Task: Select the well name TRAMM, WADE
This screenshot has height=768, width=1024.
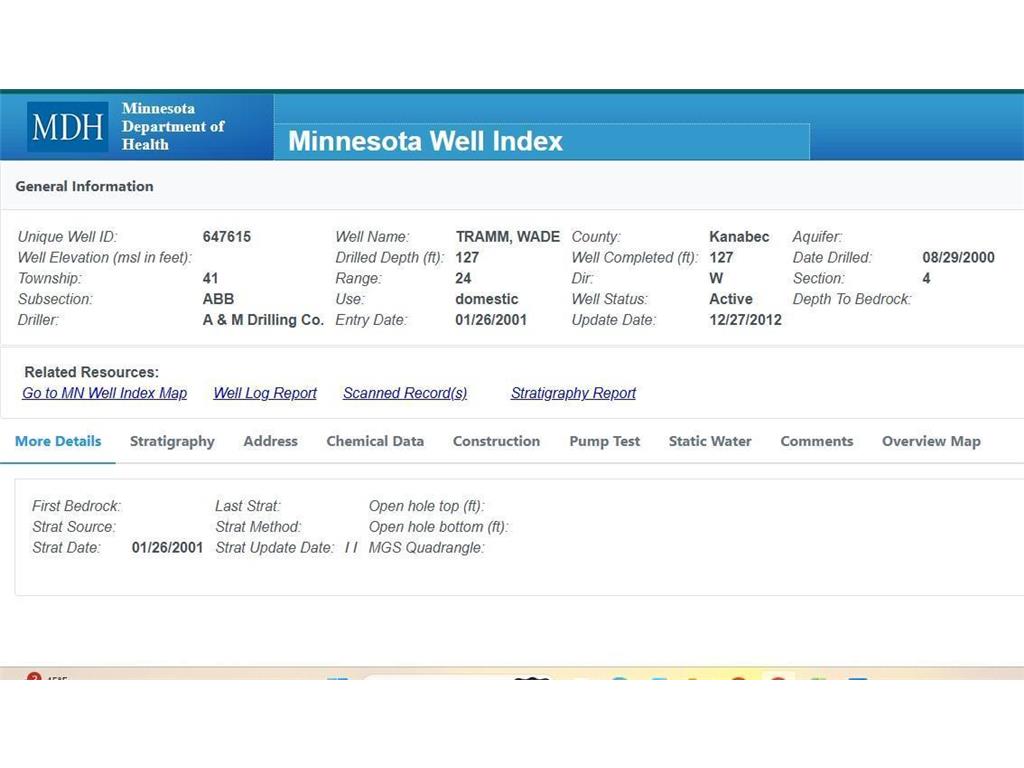Action: (x=507, y=236)
